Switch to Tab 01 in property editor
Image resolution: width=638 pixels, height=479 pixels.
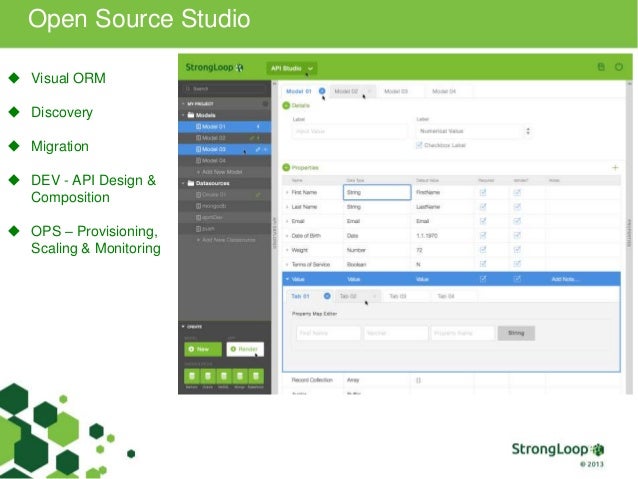click(x=300, y=296)
